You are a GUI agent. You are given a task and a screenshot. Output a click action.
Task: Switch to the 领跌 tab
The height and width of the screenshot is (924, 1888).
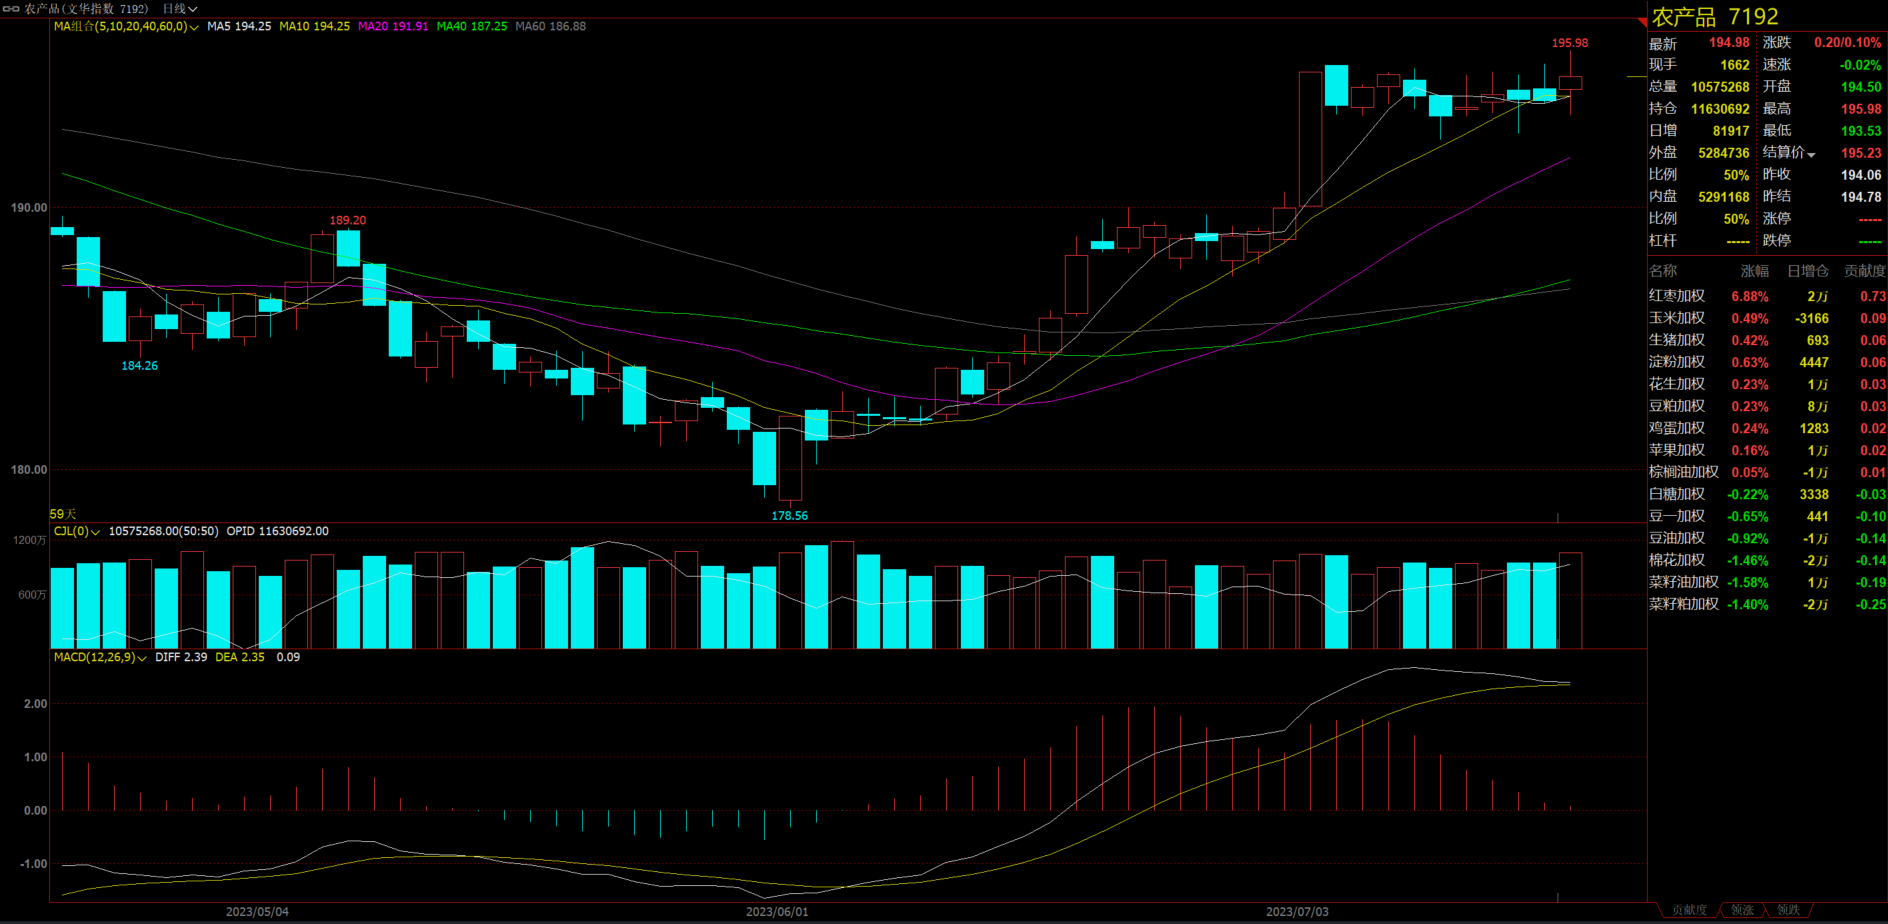point(1788,910)
